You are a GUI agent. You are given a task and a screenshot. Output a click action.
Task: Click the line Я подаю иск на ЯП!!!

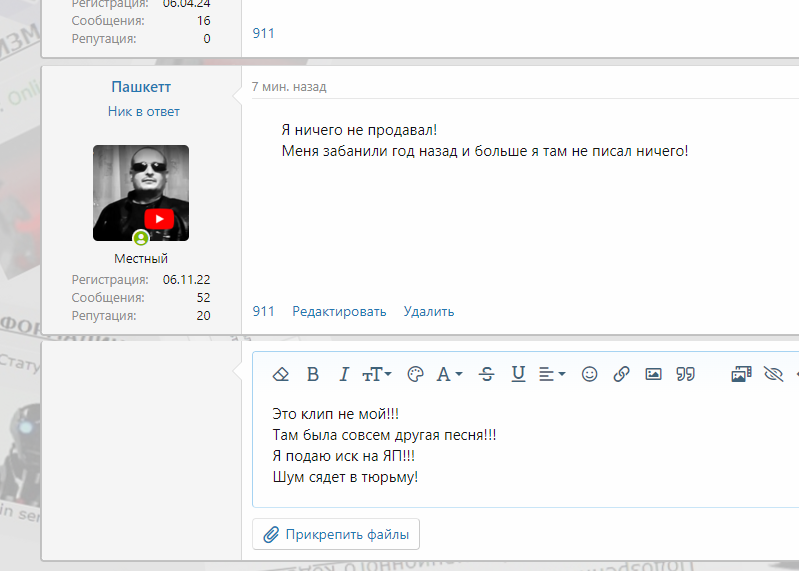pos(343,456)
